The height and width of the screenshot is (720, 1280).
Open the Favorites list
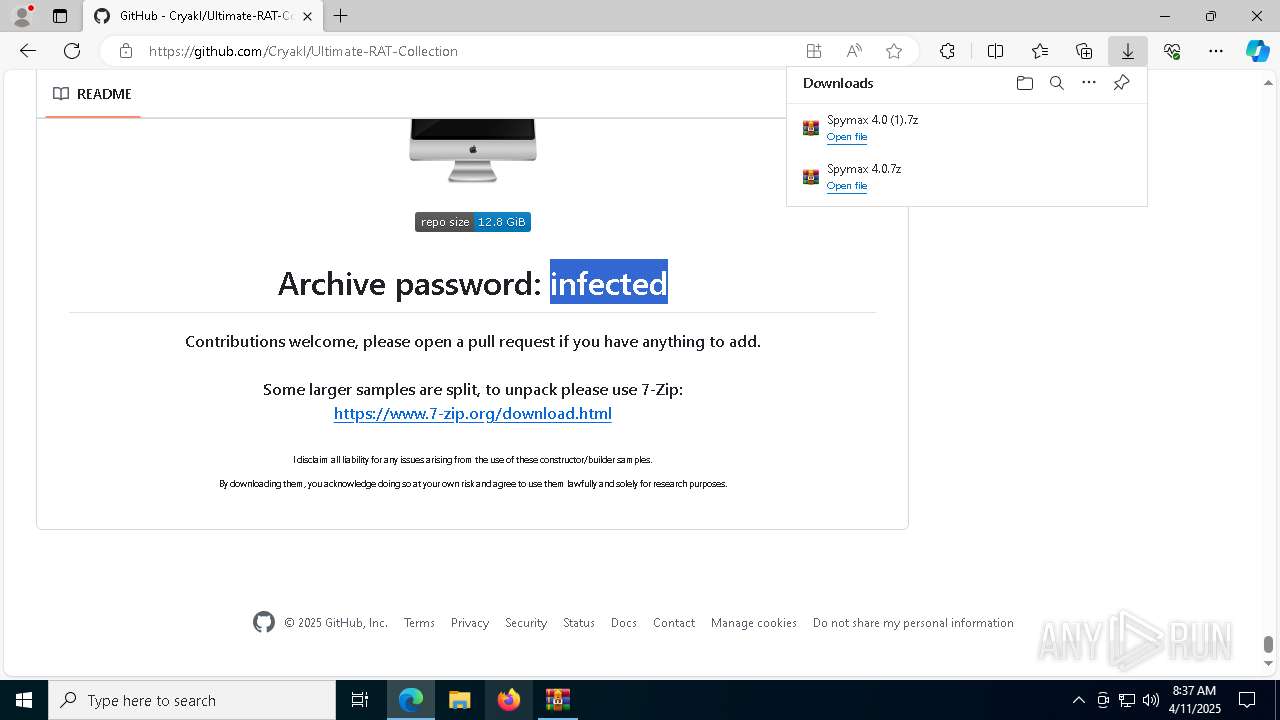[1040, 51]
